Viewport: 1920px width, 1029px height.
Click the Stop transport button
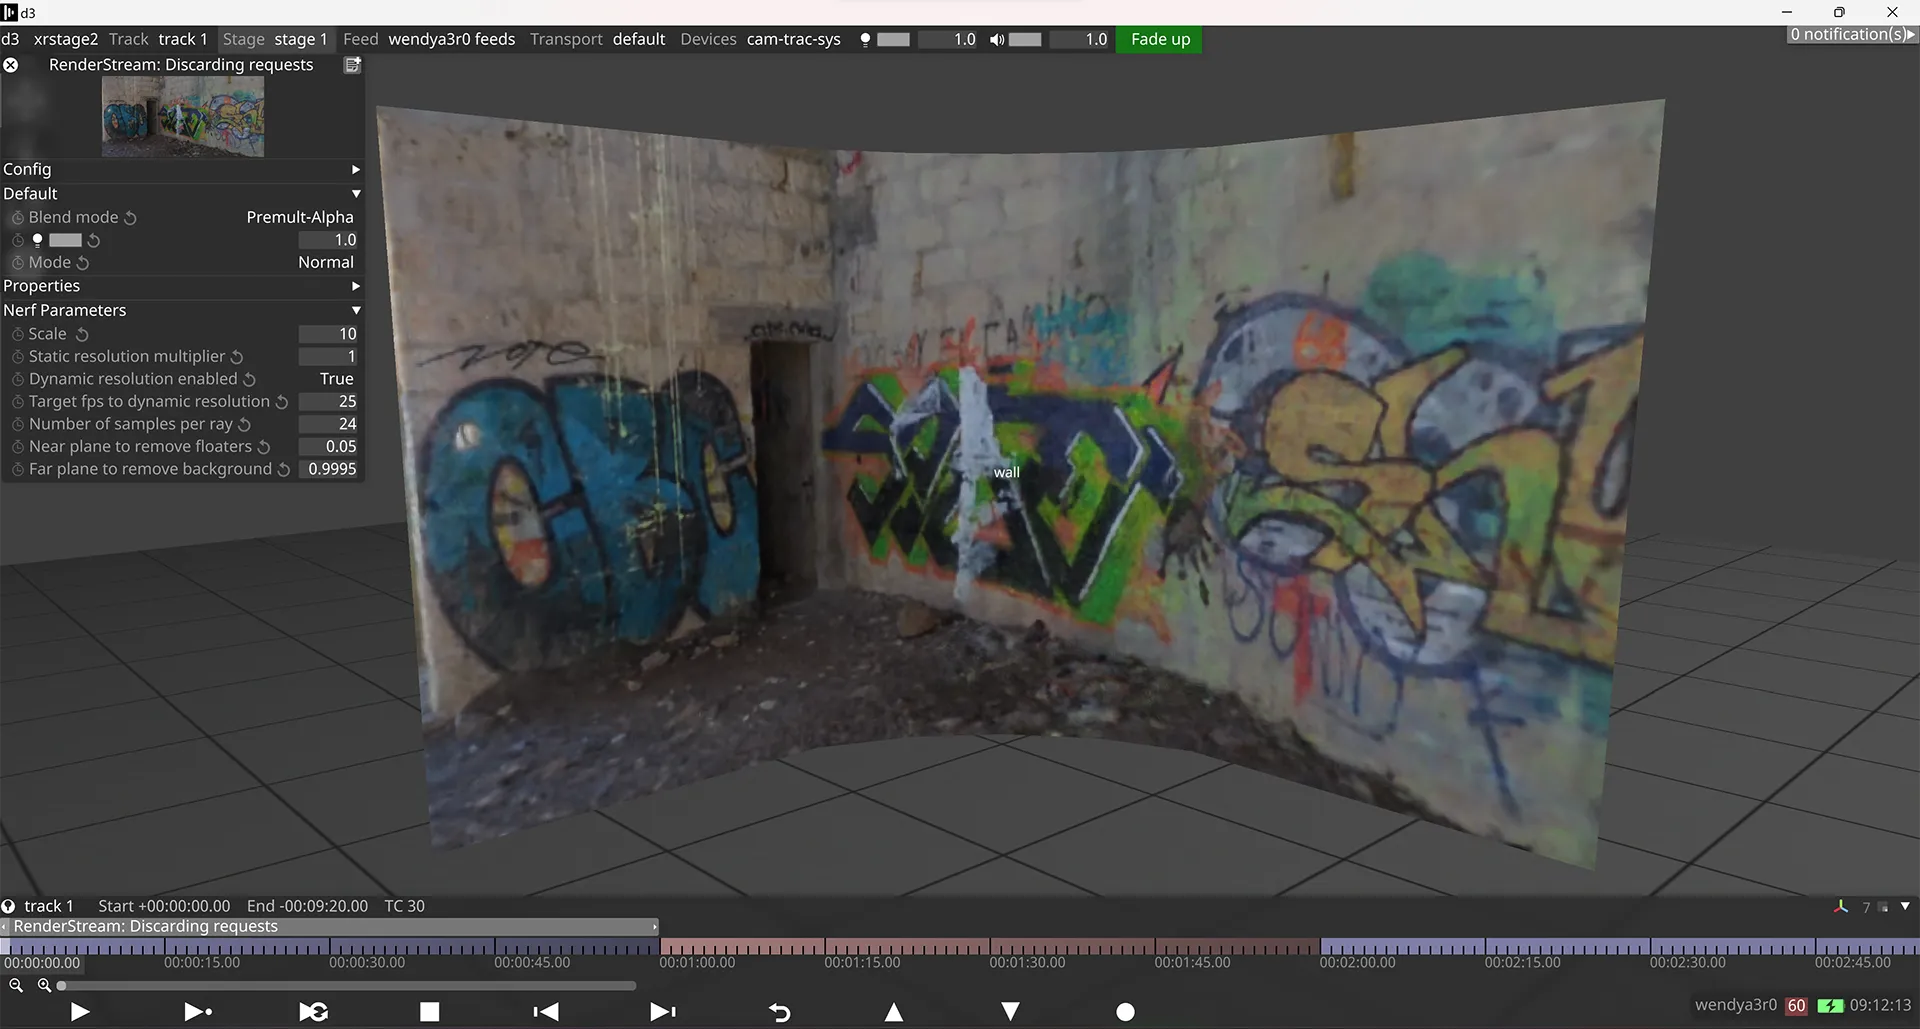click(x=429, y=1012)
